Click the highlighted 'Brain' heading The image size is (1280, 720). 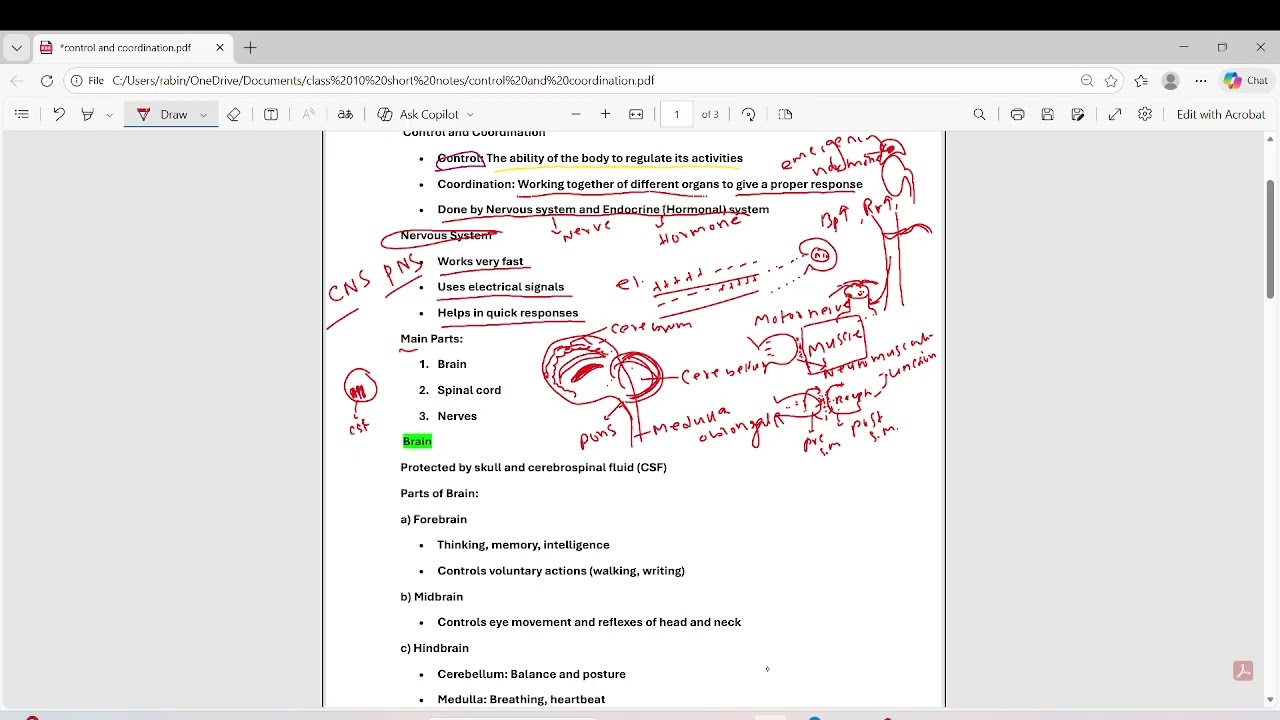point(417,441)
